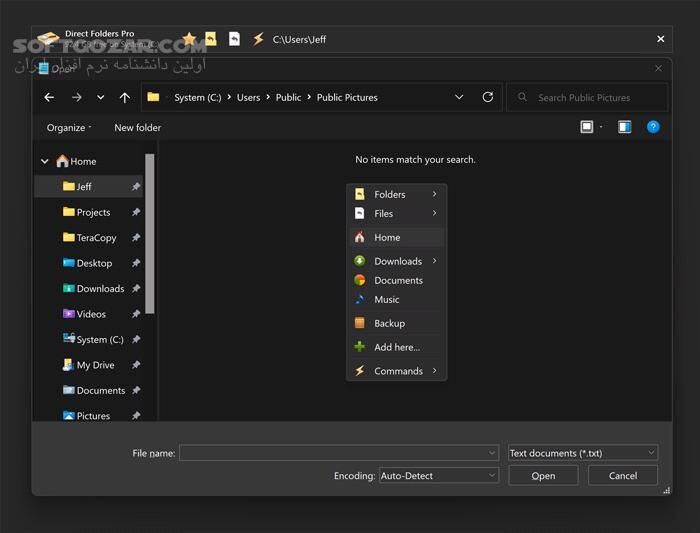This screenshot has width=700, height=533.
Task: Click the Cancel button
Action: [x=623, y=475]
